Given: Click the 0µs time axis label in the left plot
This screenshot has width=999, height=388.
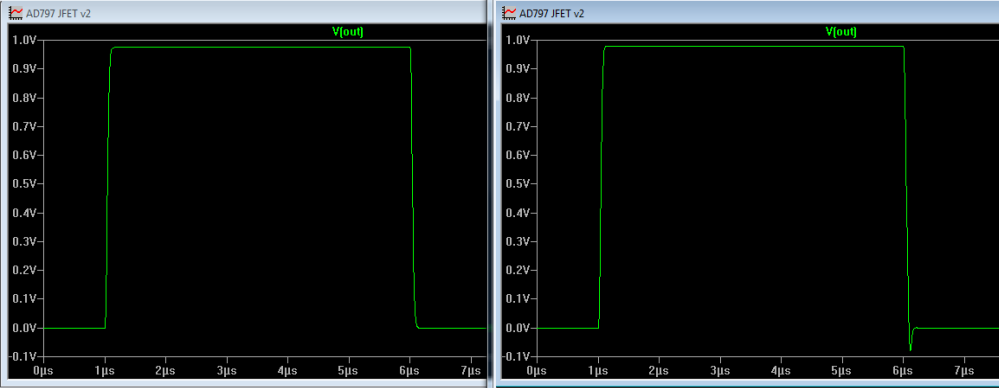Looking at the screenshot, I should (x=42, y=371).
